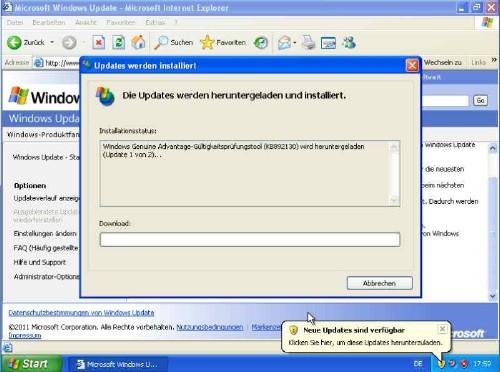Click the Start button
Screen dimensions: 500x372
point(31,363)
